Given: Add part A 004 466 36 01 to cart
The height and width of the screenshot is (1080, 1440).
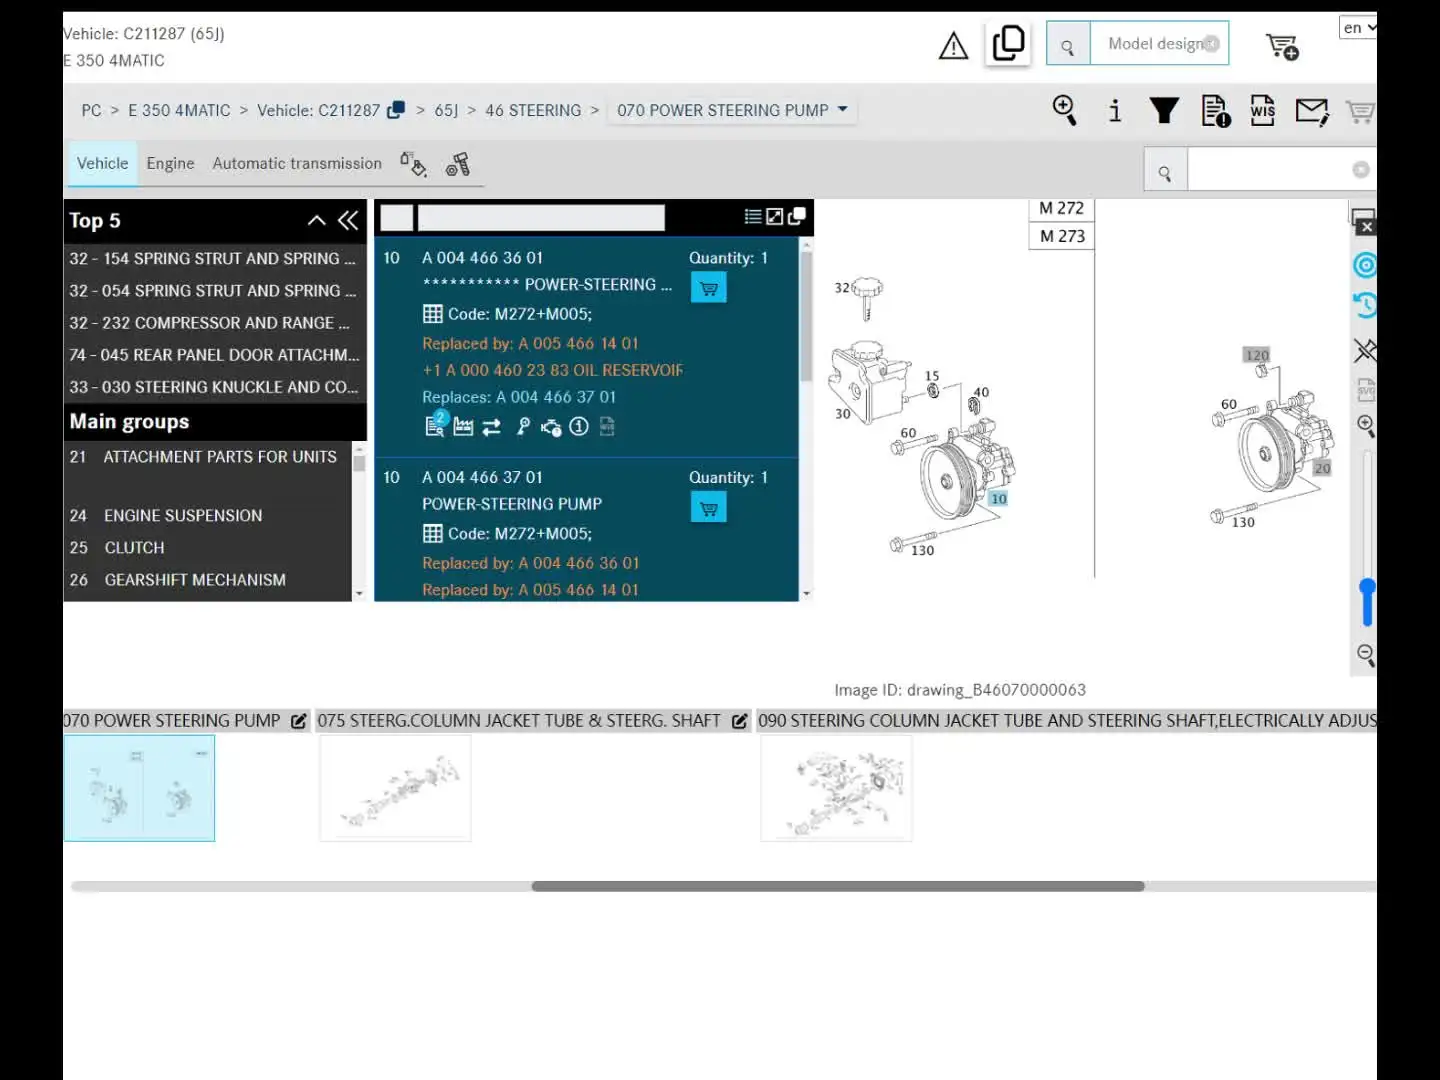Looking at the screenshot, I should 709,288.
